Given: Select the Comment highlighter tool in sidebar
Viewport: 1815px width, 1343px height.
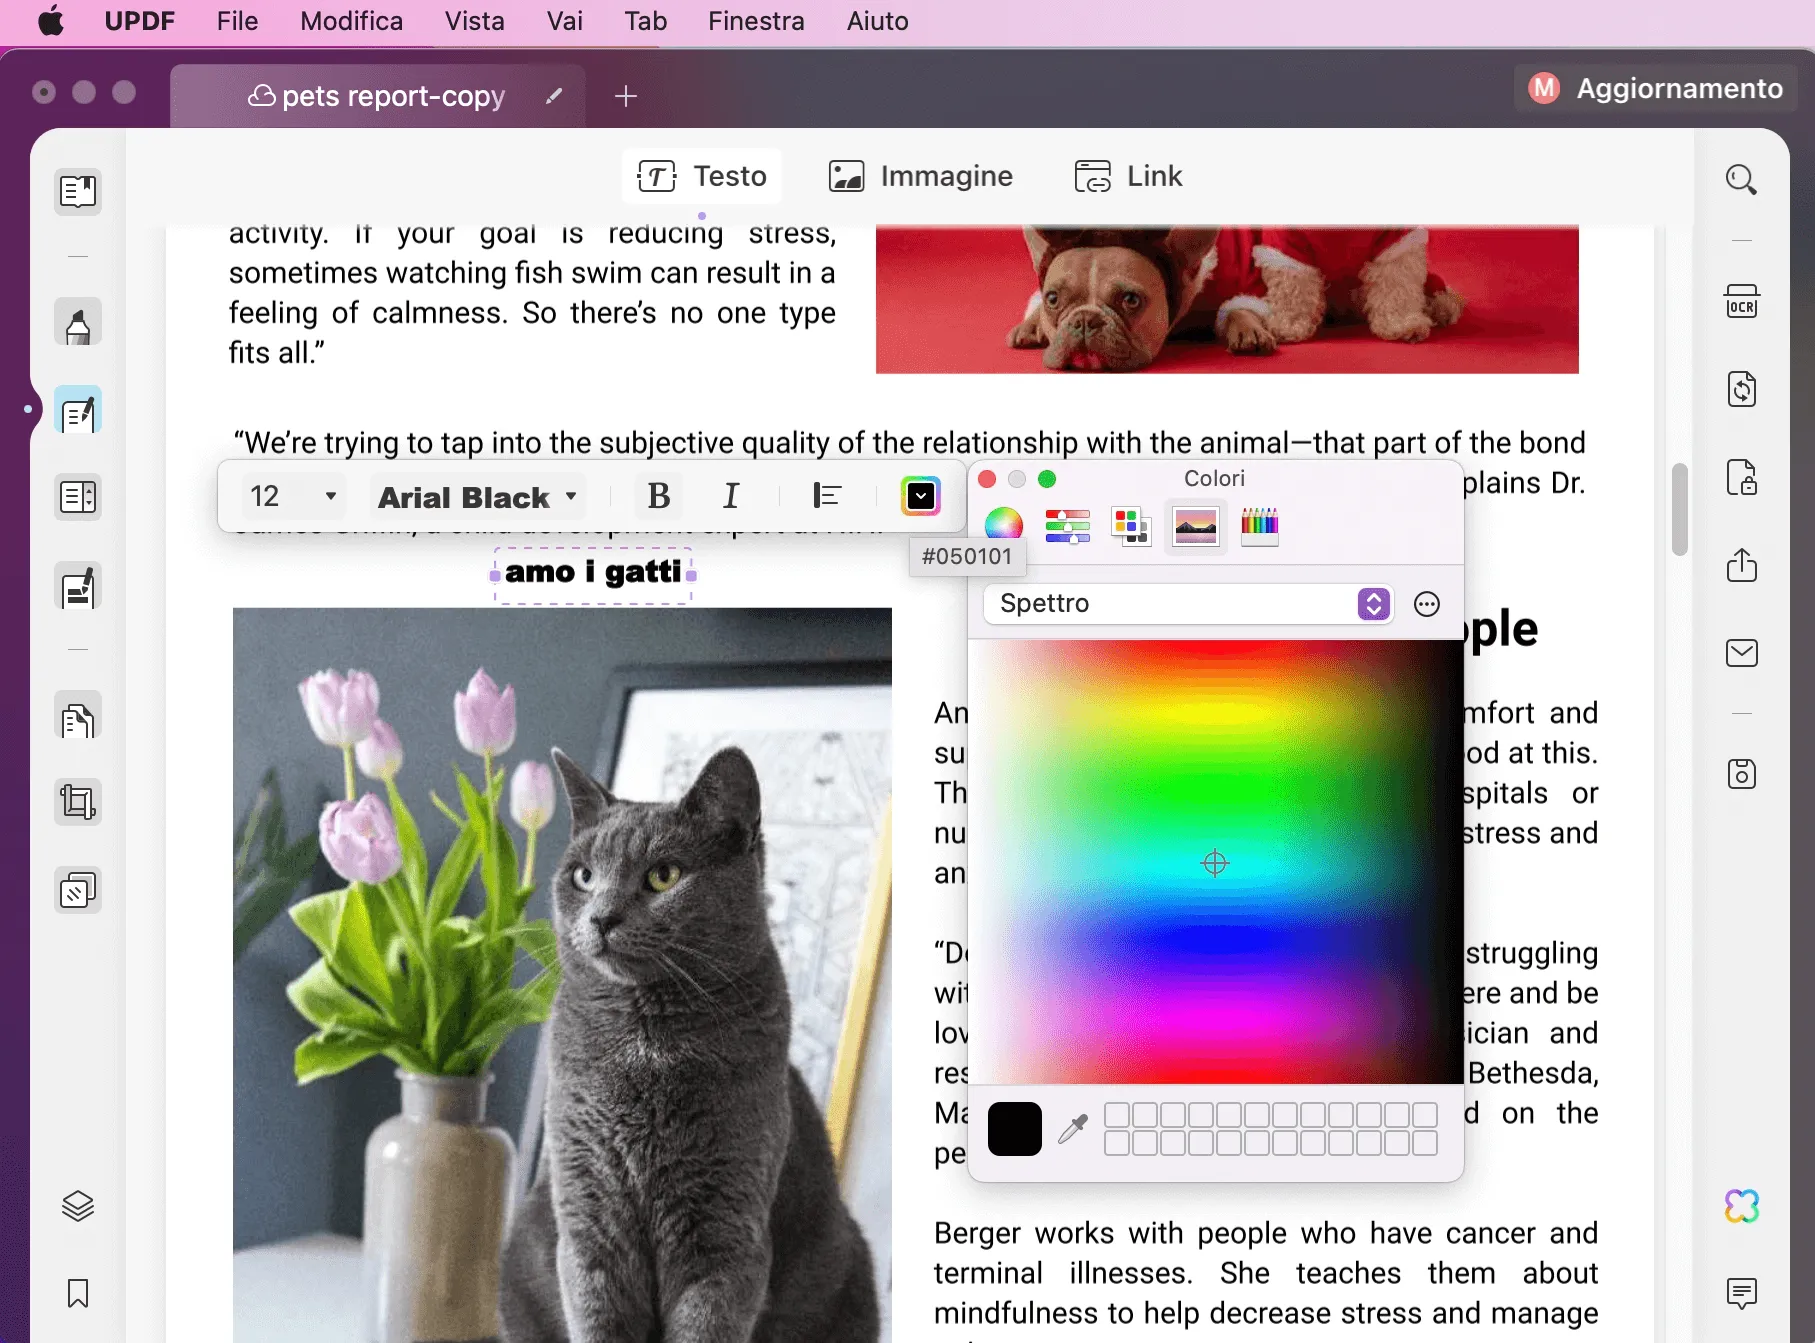Looking at the screenshot, I should (x=78, y=323).
